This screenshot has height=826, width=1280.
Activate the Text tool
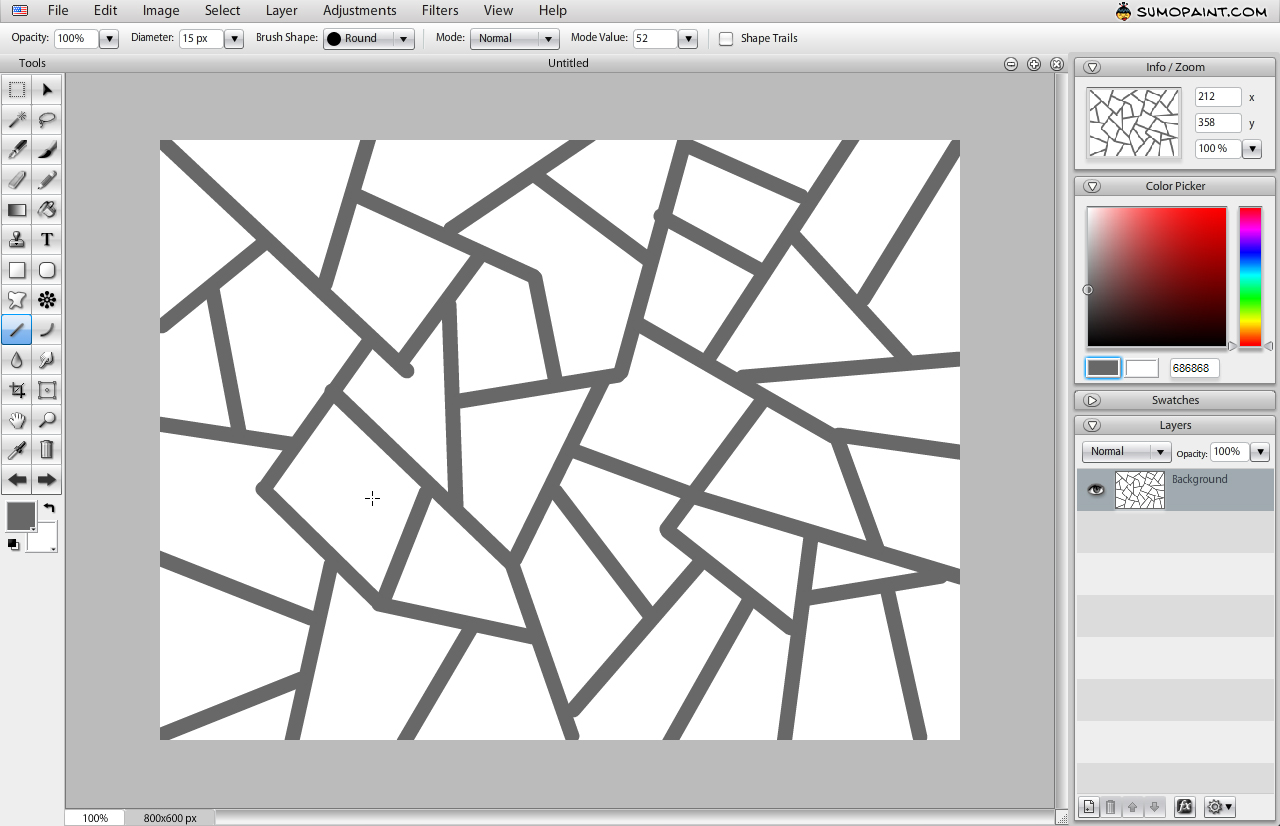47,240
